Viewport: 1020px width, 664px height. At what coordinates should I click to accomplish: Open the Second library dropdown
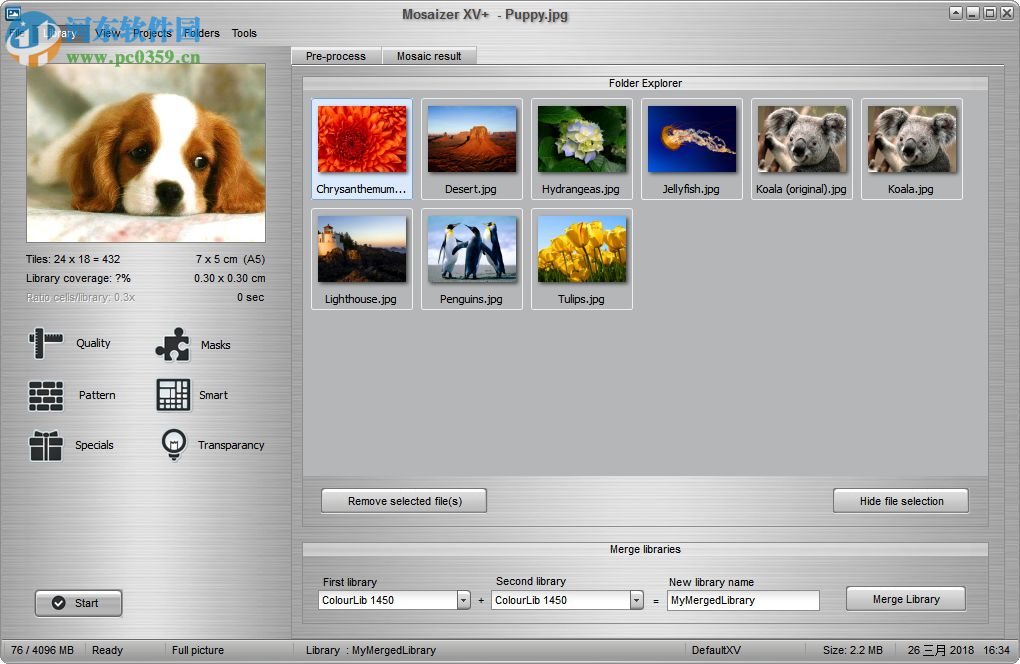pyautogui.click(x=637, y=600)
